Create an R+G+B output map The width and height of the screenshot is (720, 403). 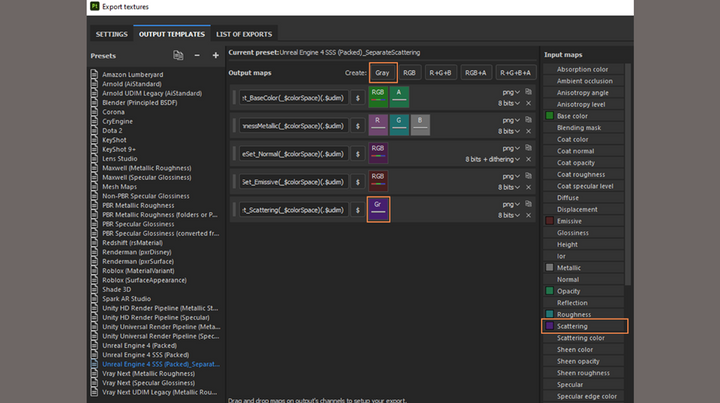(x=440, y=73)
